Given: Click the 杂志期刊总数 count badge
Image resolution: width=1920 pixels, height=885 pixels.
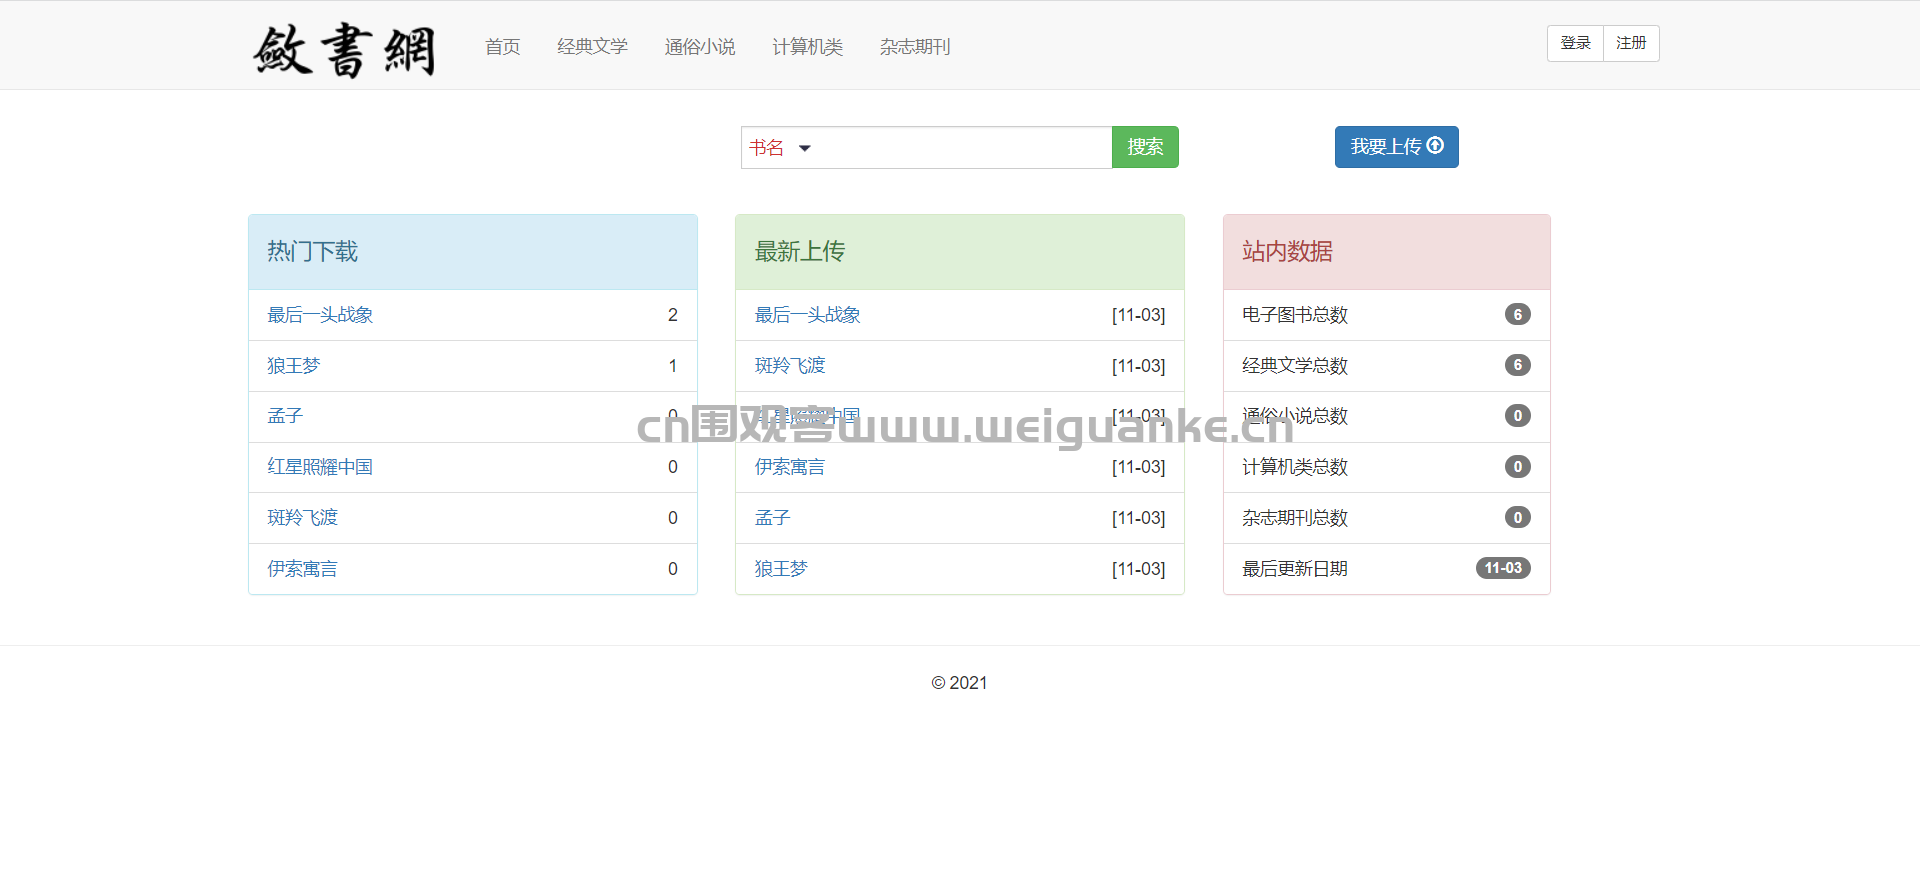Looking at the screenshot, I should 1518,517.
